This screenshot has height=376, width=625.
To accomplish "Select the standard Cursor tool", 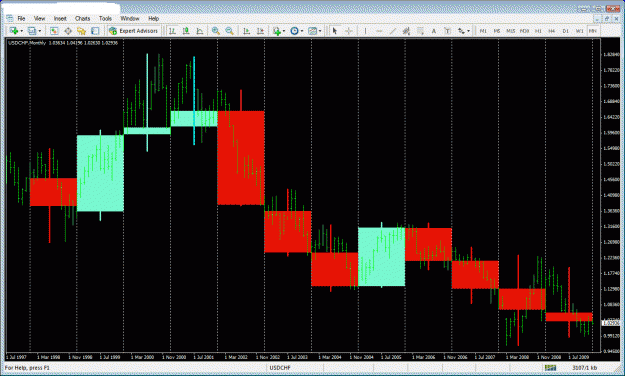I will click(x=335, y=31).
